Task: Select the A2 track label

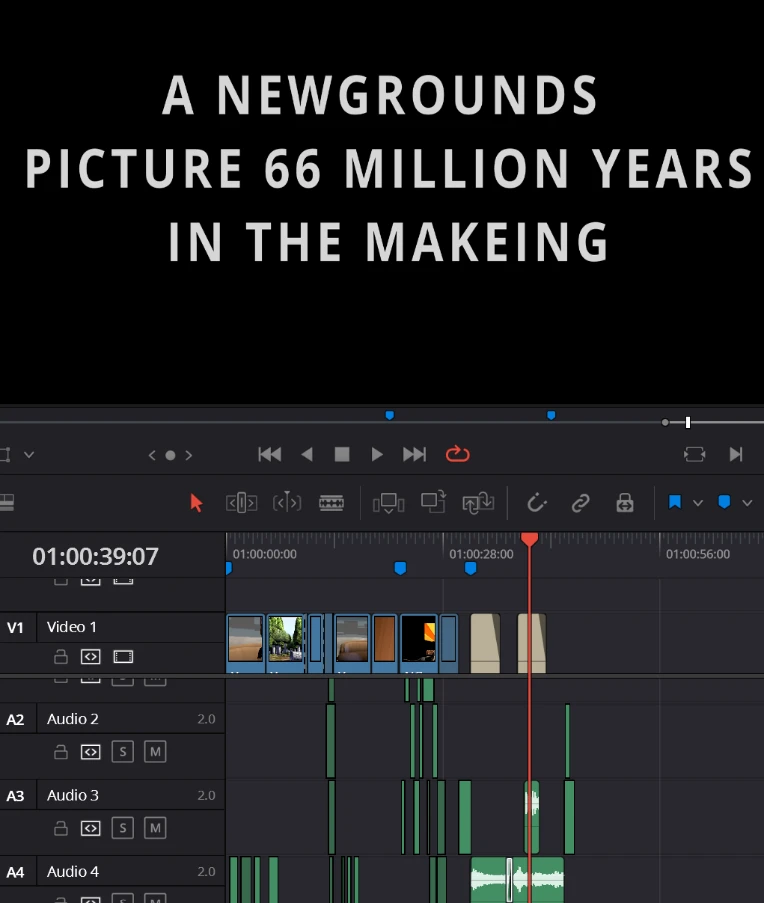Action: pyautogui.click(x=16, y=719)
